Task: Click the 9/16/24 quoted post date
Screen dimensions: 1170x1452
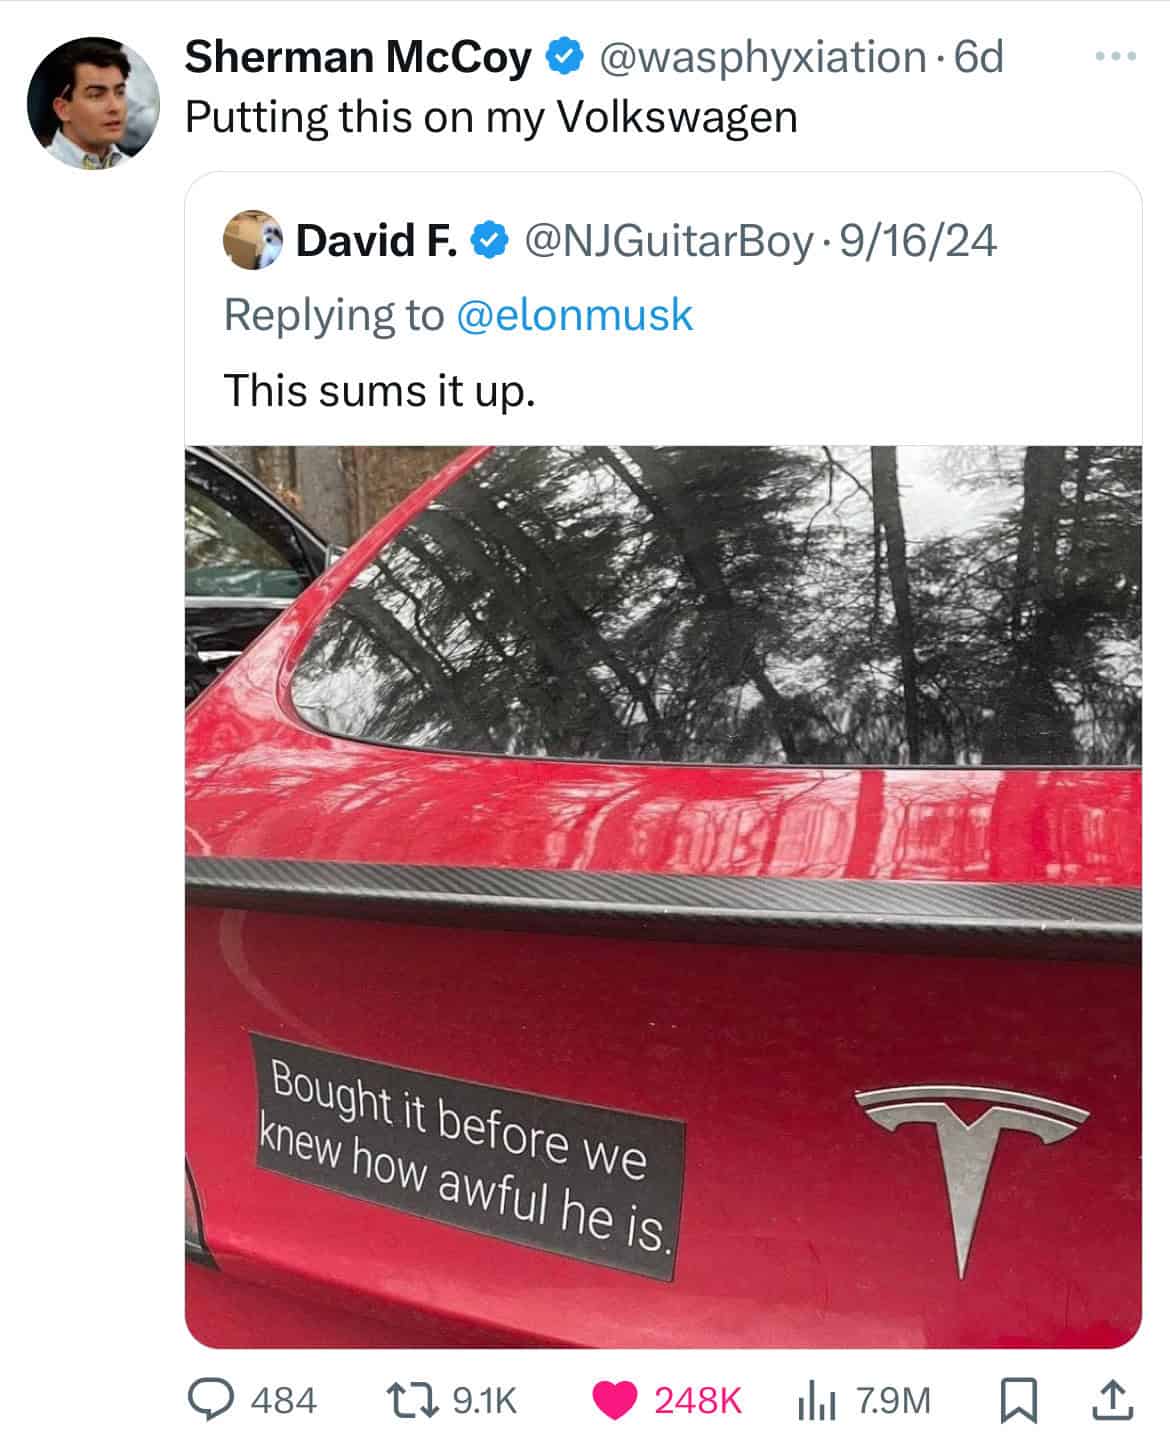Action: coord(918,241)
